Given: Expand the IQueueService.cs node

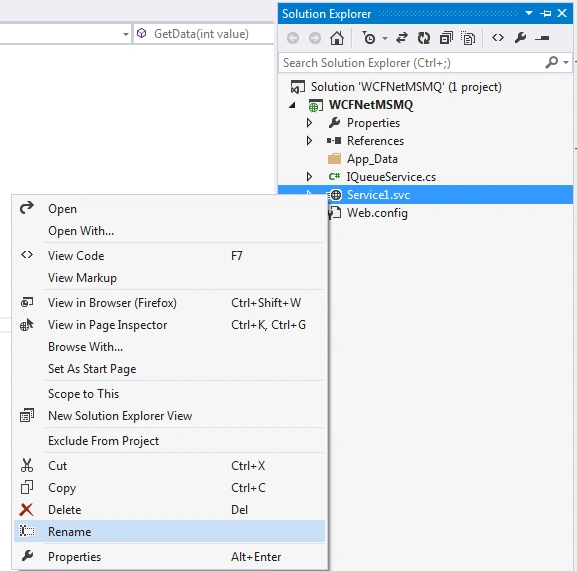Looking at the screenshot, I should tap(309, 177).
